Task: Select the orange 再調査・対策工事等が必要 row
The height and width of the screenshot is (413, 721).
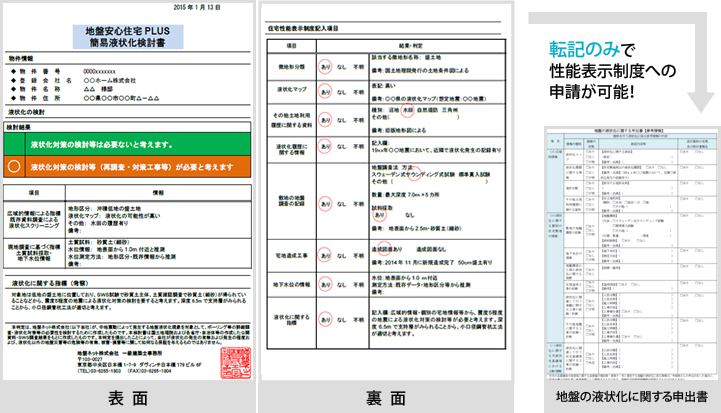Action: point(127,166)
